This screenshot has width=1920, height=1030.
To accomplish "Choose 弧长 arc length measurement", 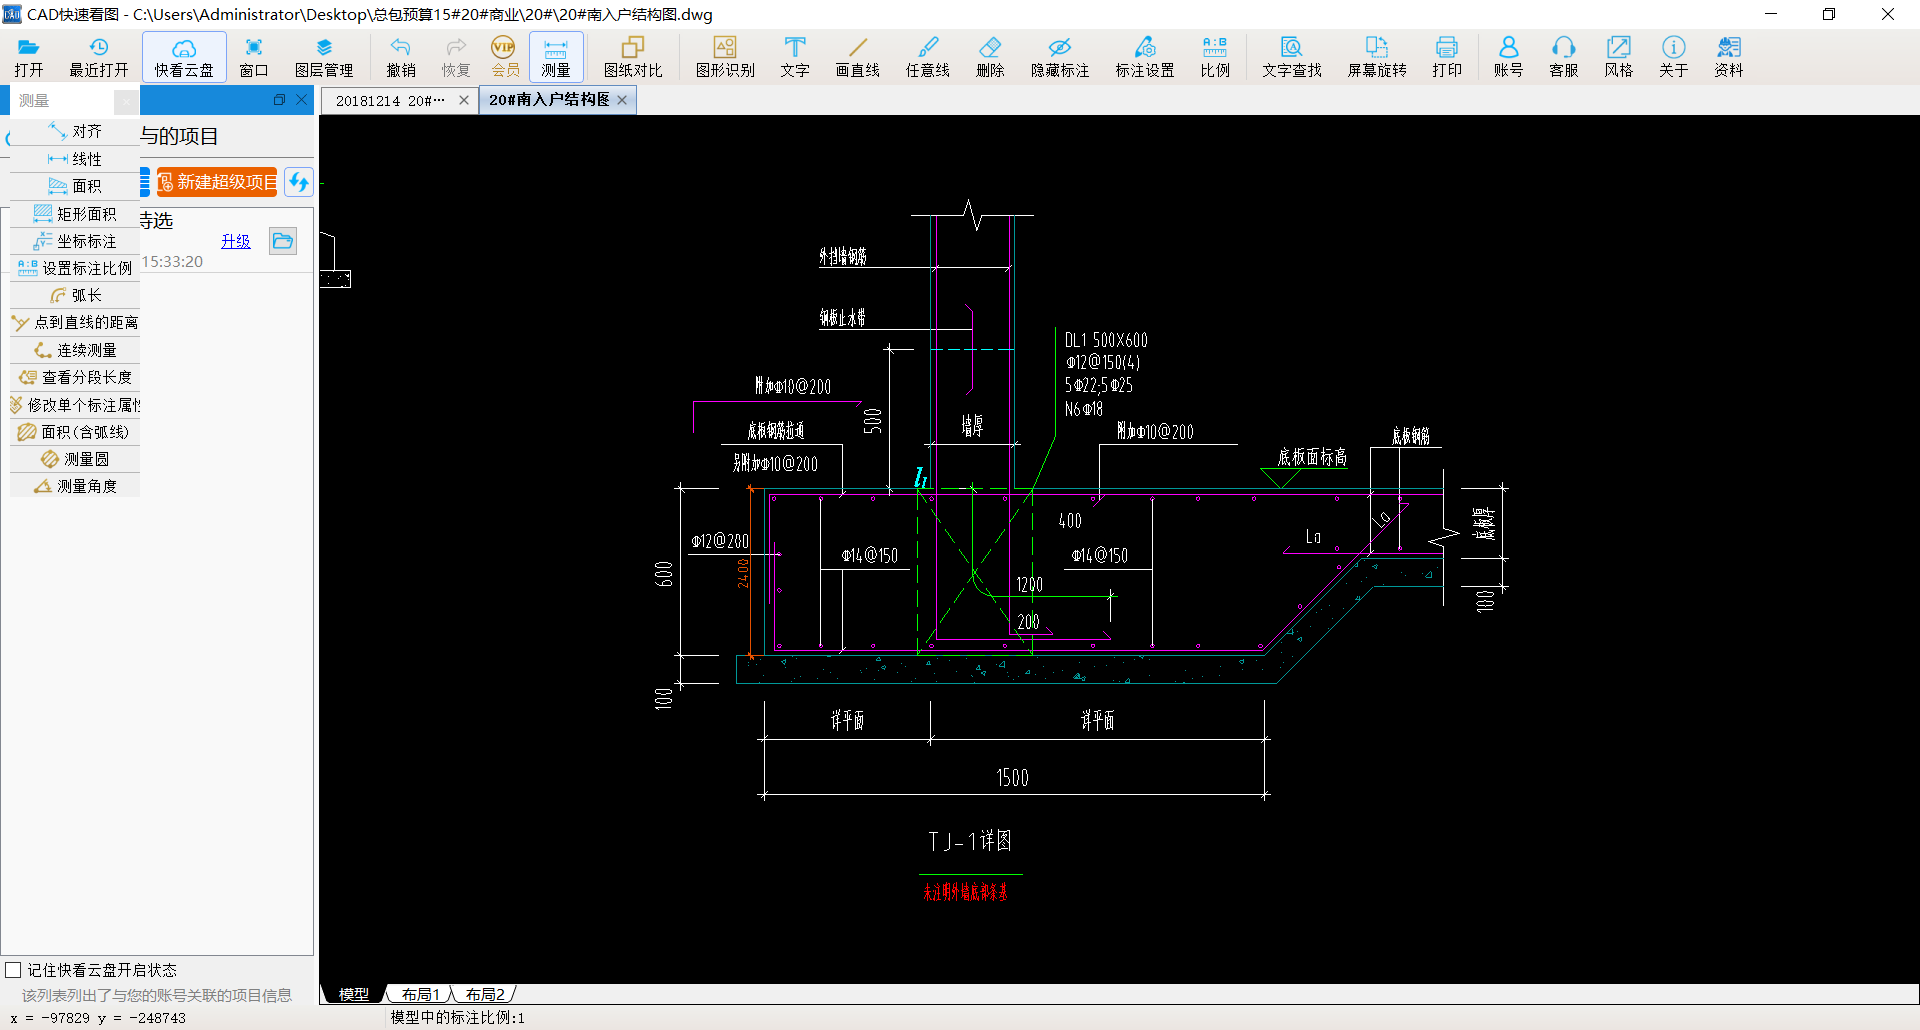I will (x=75, y=295).
